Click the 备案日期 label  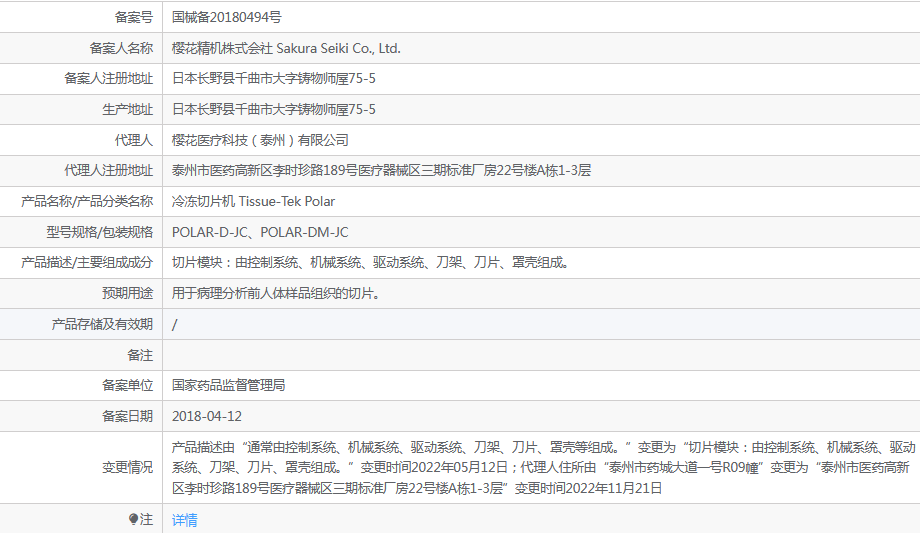[x=127, y=417]
